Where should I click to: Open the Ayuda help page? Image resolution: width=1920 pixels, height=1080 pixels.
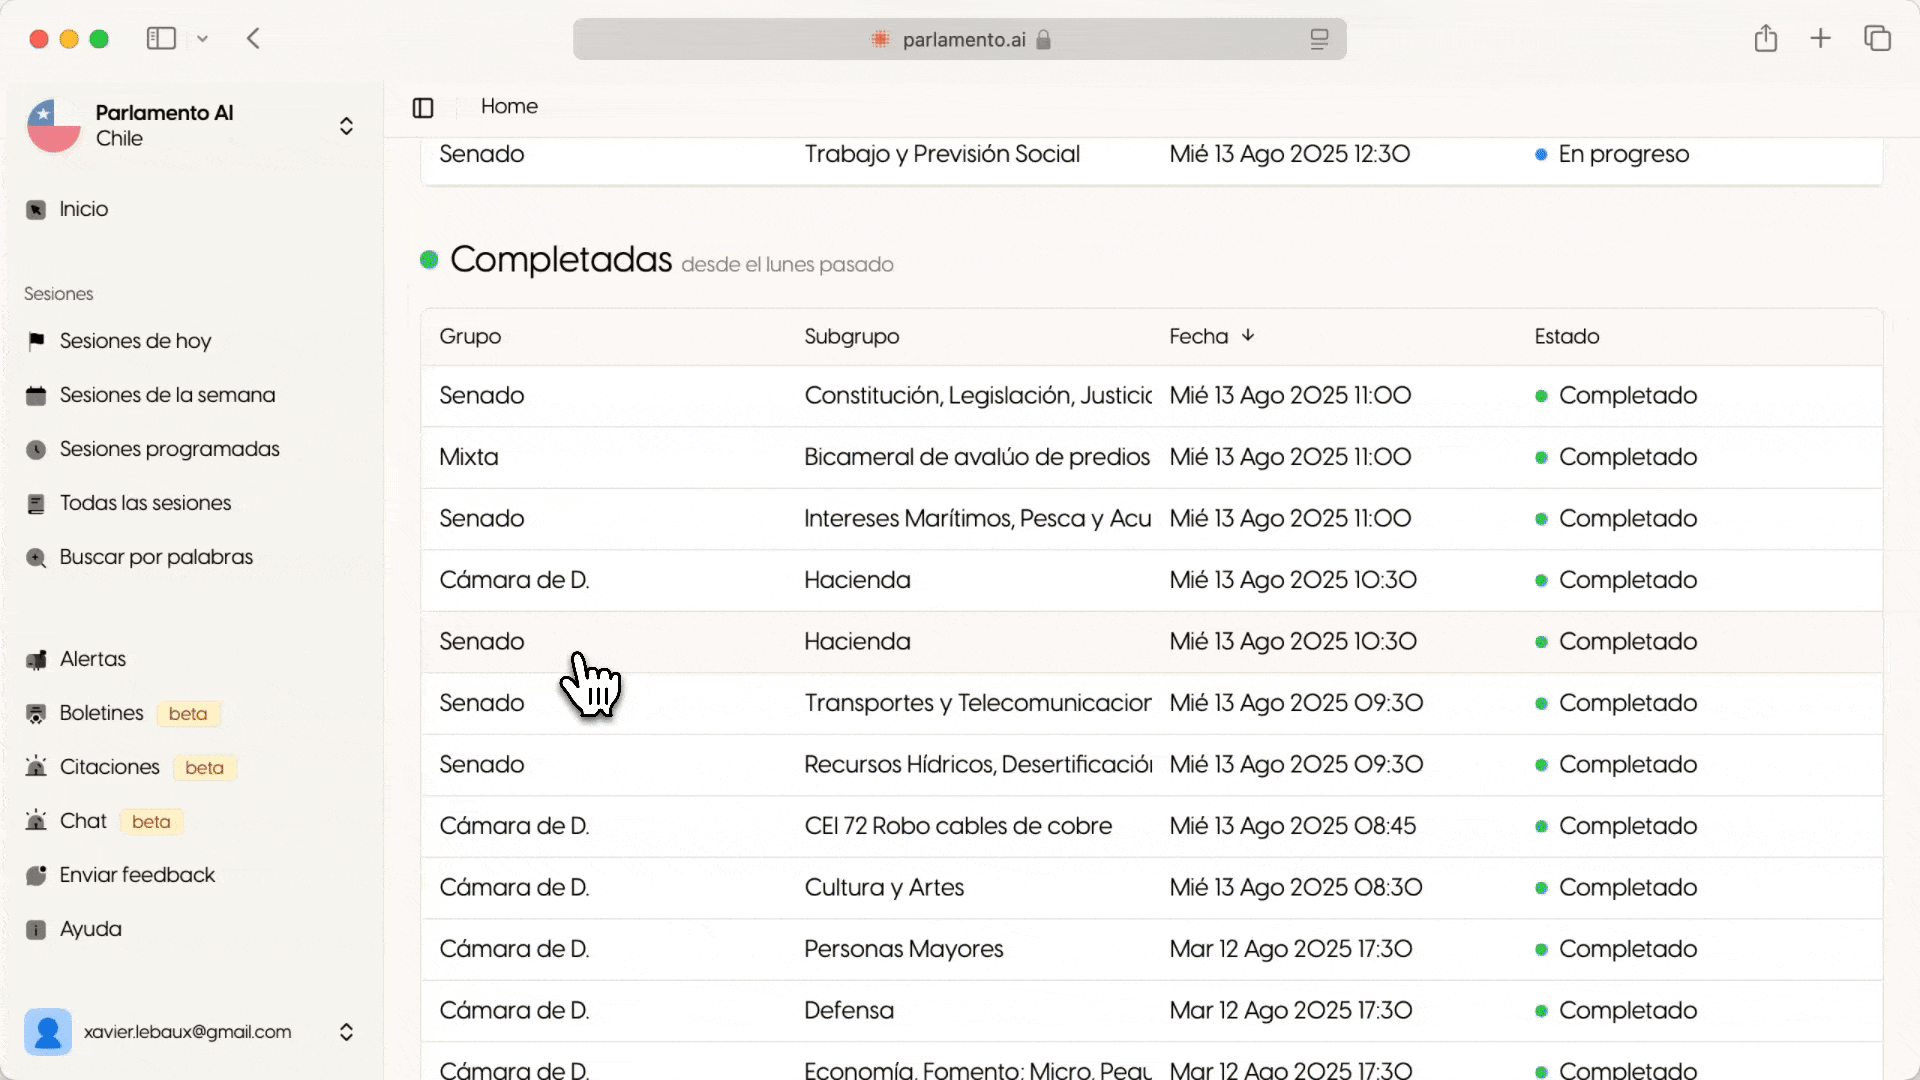pos(89,928)
